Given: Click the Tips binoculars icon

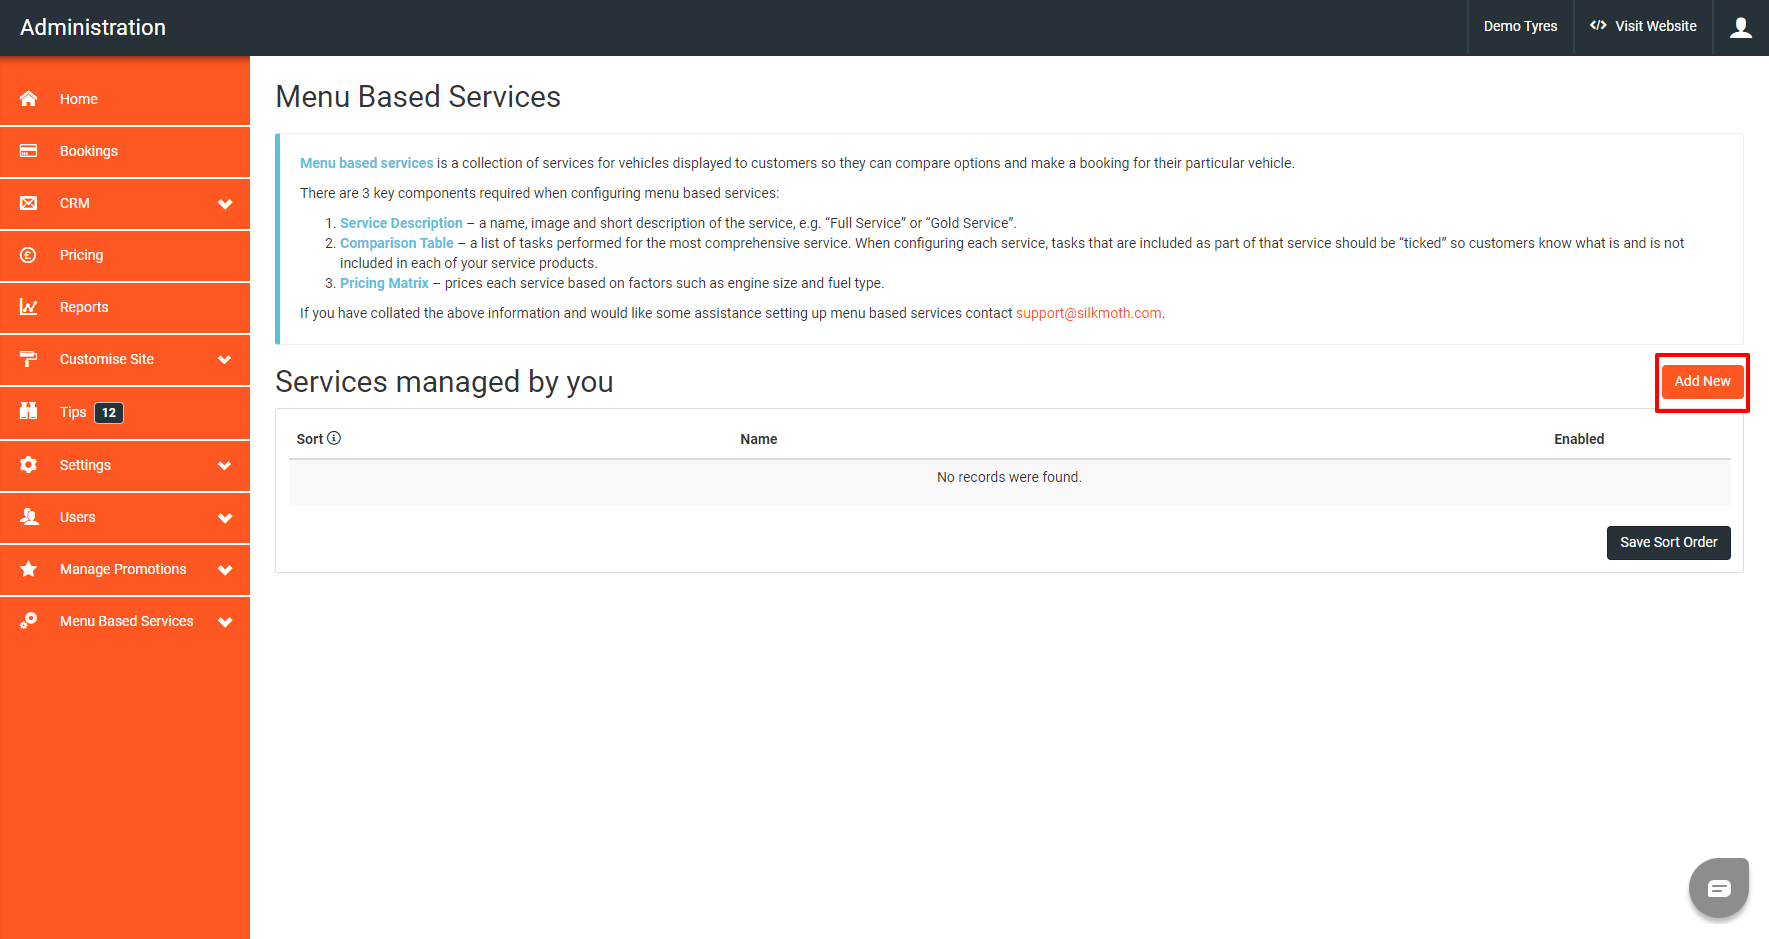Looking at the screenshot, I should [x=28, y=411].
